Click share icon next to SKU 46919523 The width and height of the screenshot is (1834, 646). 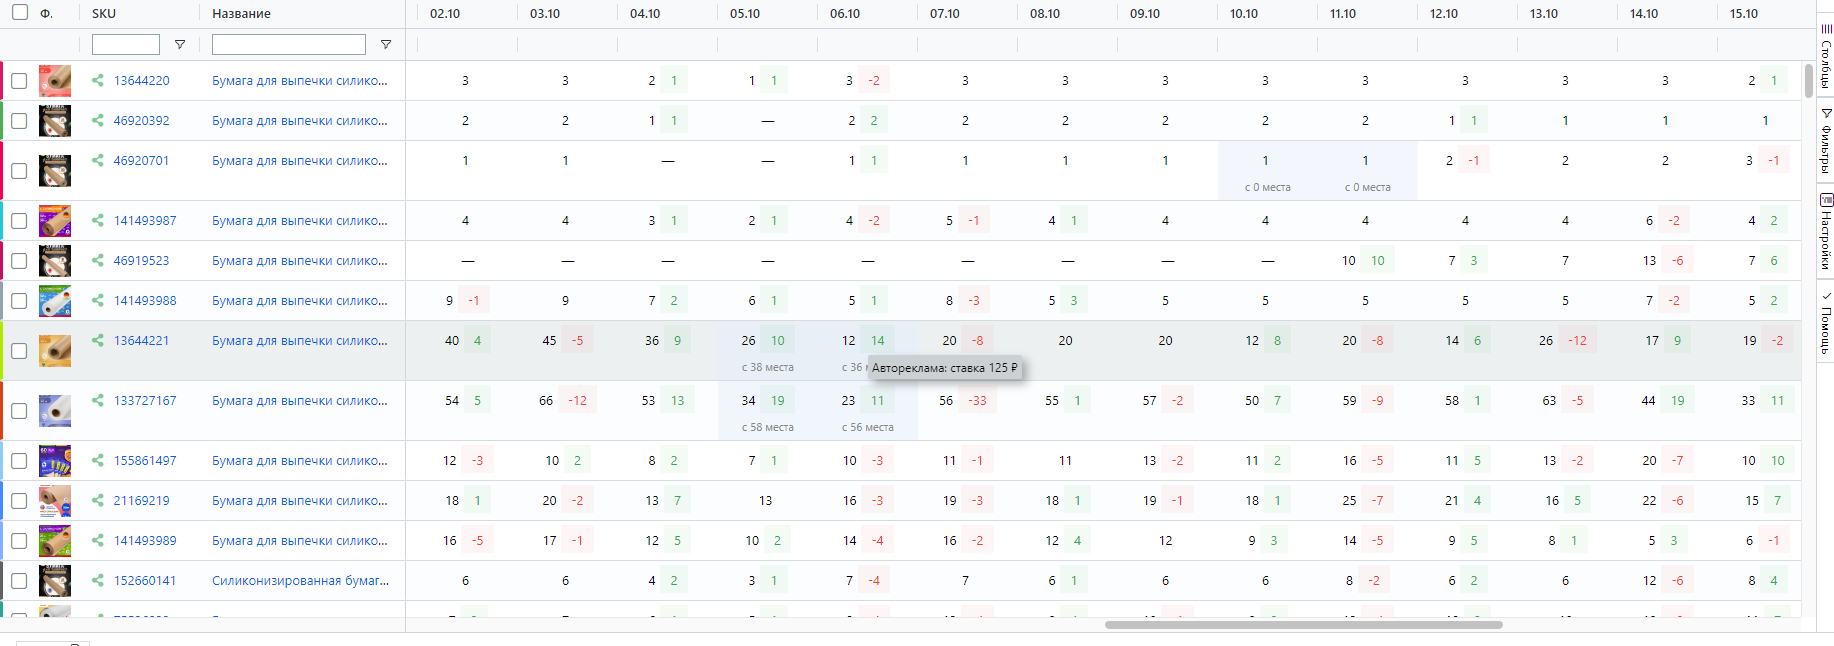98,260
